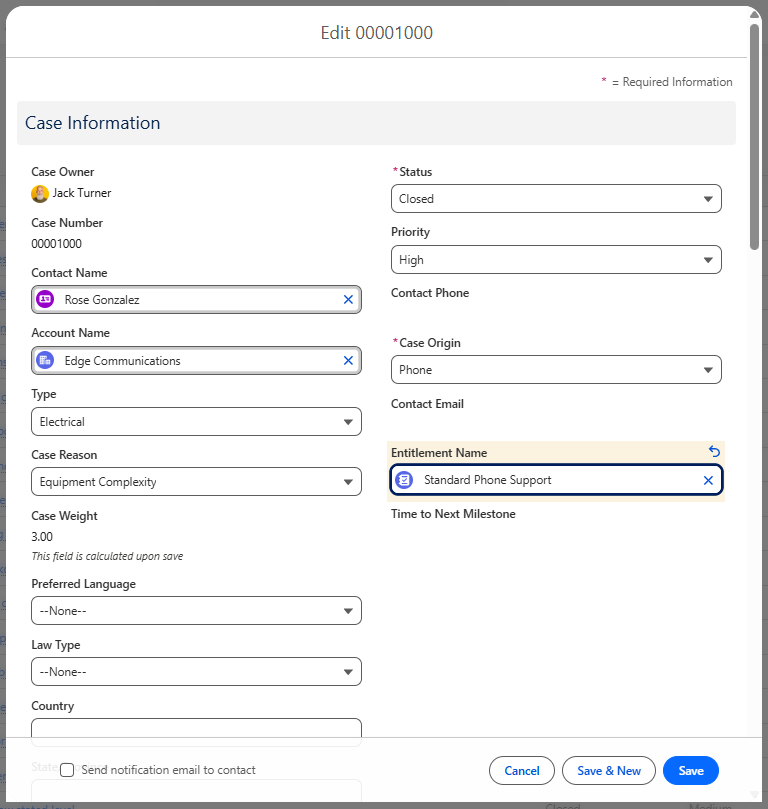Undo the Entitlement Name field change
This screenshot has width=768, height=809.
click(714, 452)
